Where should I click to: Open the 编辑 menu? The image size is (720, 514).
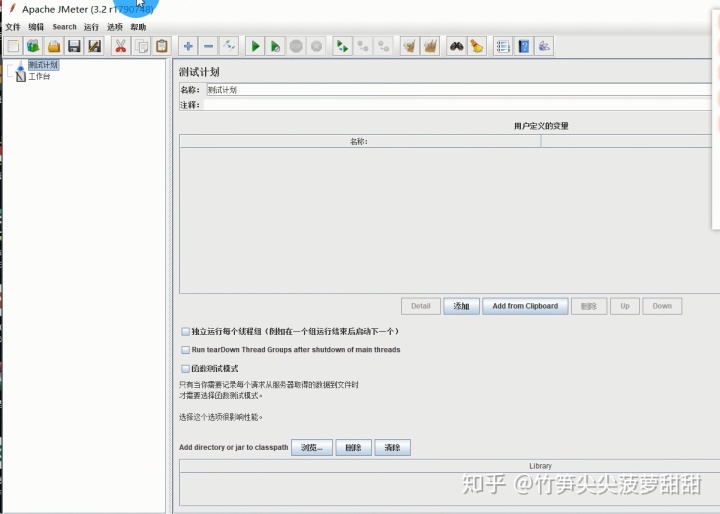(x=36, y=27)
